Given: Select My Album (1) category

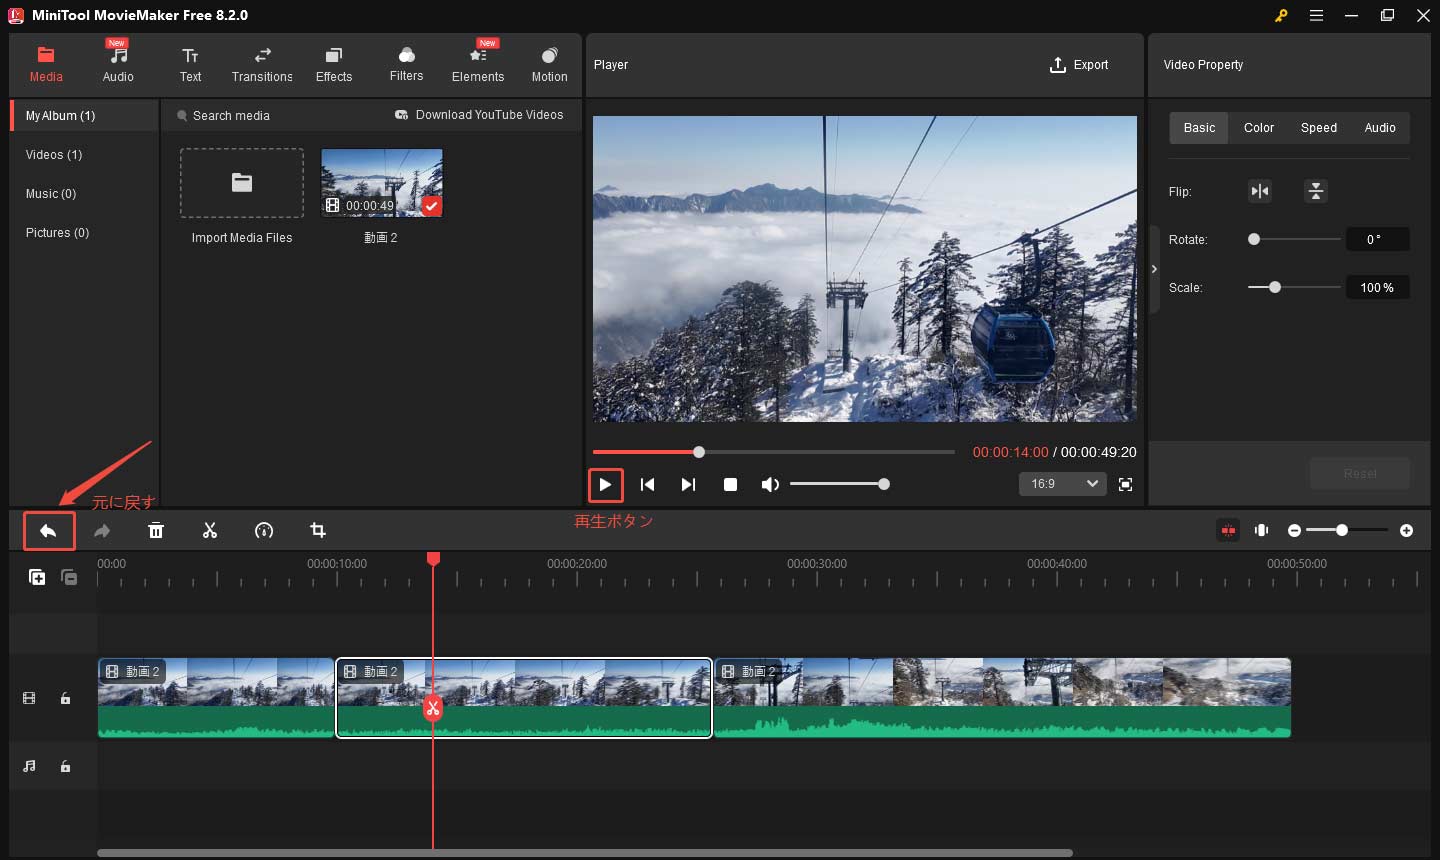Looking at the screenshot, I should [84, 115].
